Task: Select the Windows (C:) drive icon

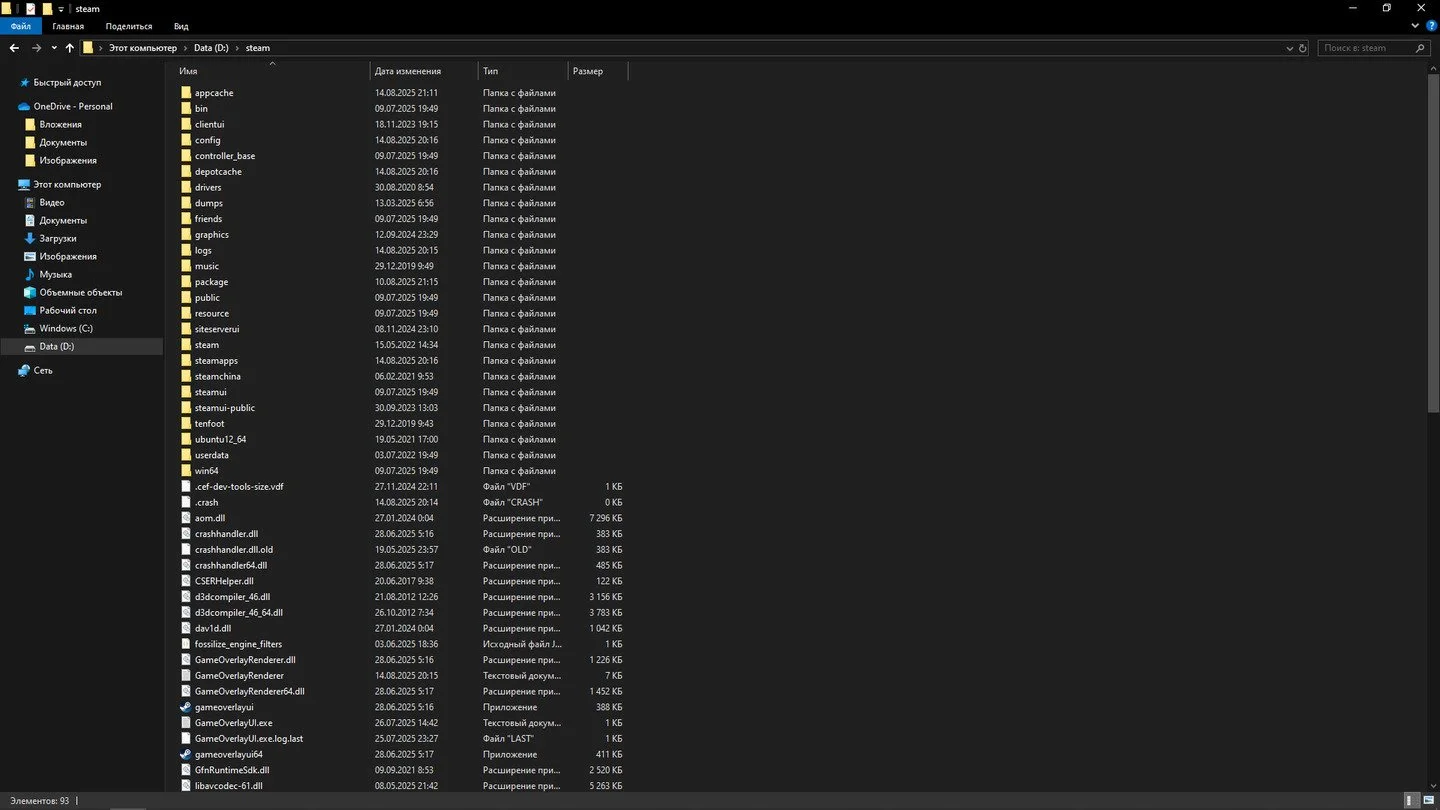Action: pyautogui.click(x=30, y=328)
